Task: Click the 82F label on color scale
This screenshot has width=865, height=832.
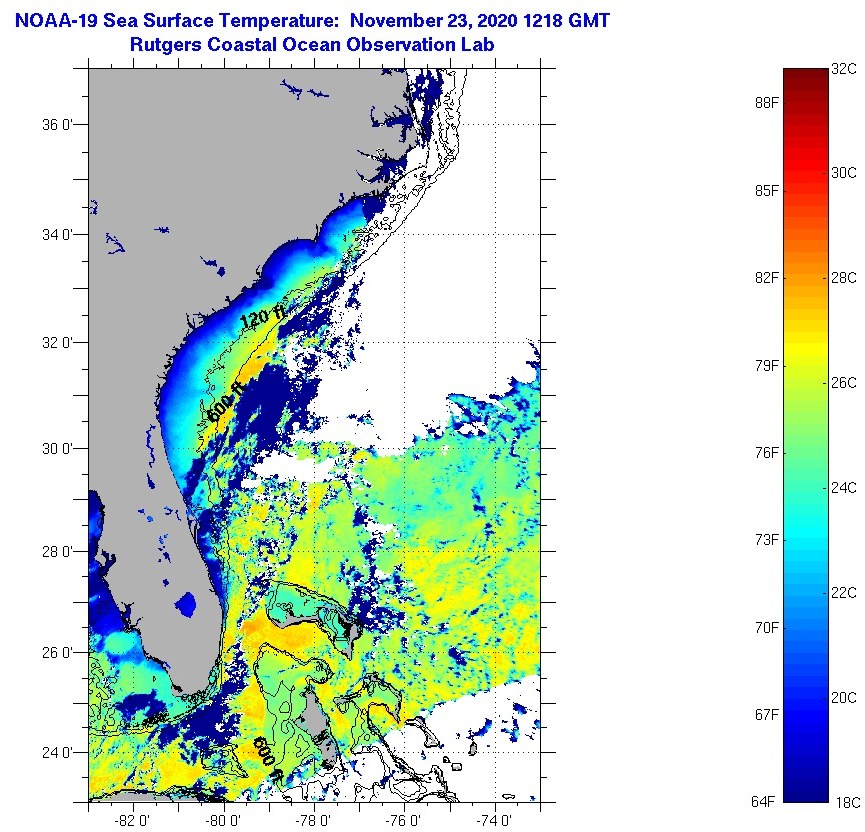Action: click(767, 278)
